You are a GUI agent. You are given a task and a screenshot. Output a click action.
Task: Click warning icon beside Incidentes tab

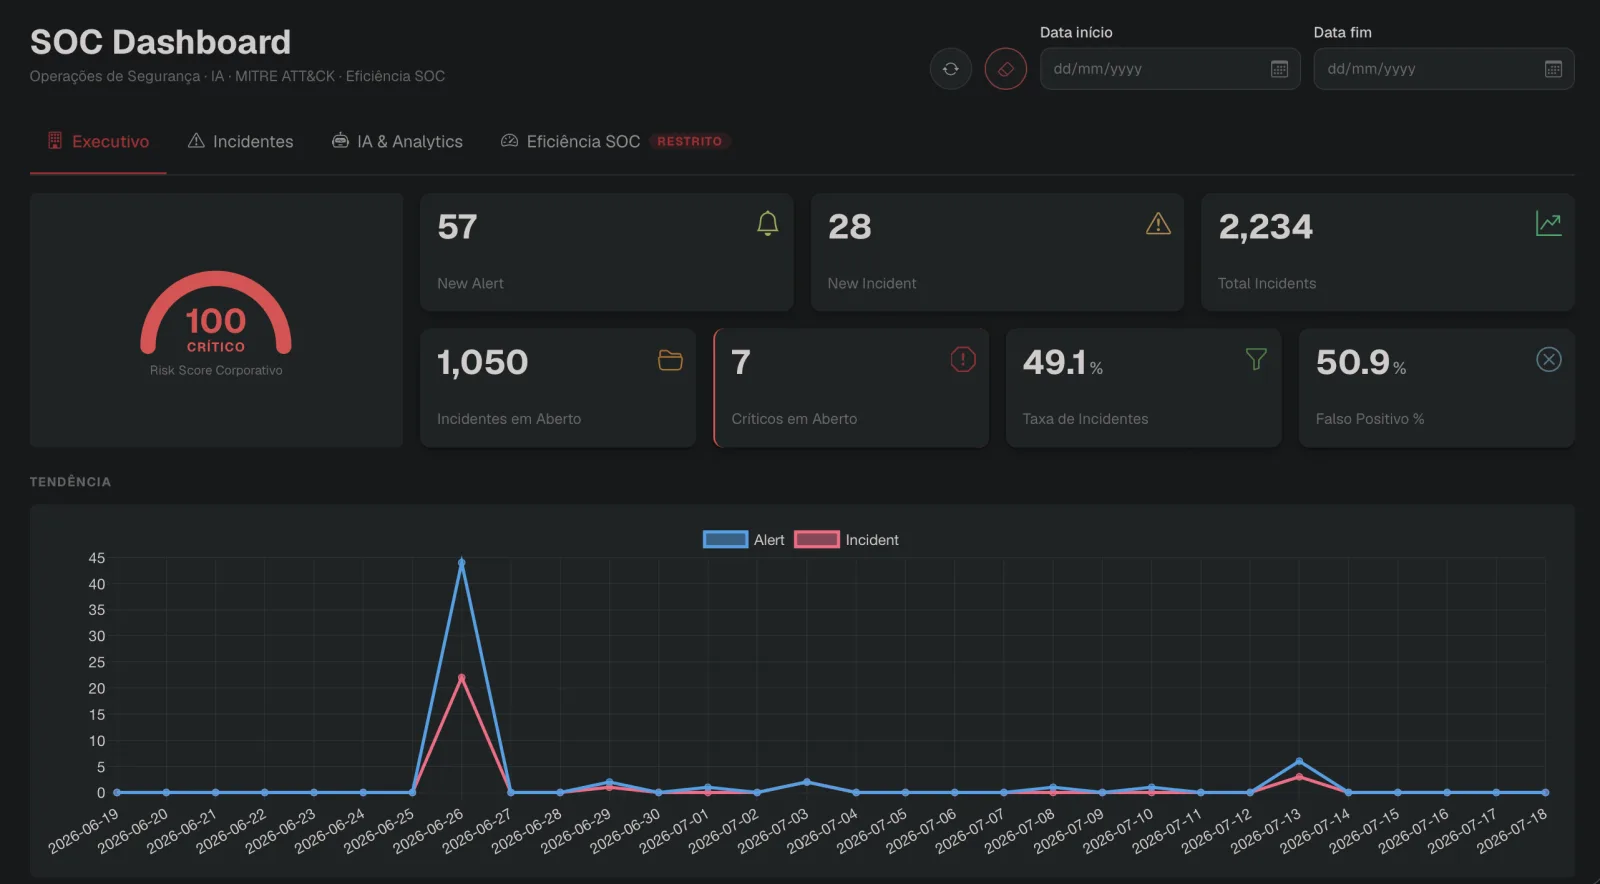tap(196, 141)
